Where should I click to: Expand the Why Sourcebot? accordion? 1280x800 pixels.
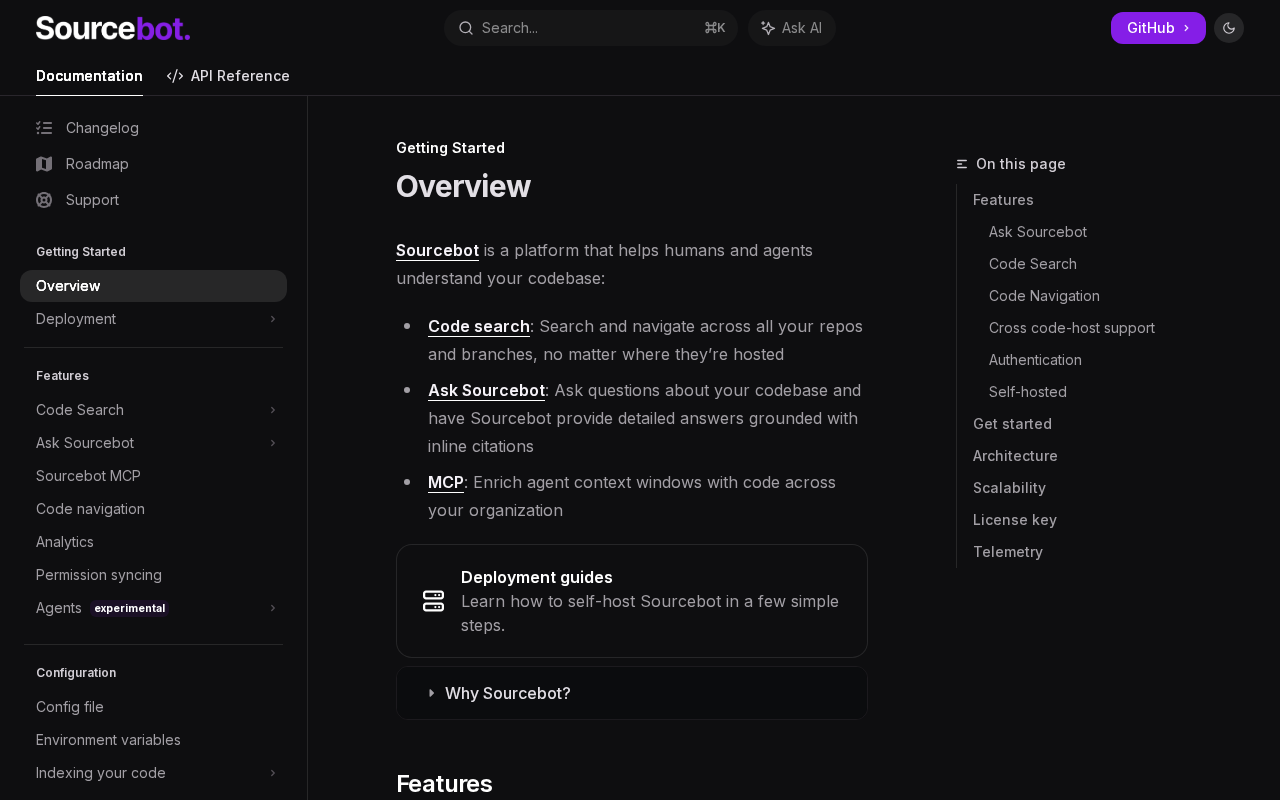tap(507, 693)
